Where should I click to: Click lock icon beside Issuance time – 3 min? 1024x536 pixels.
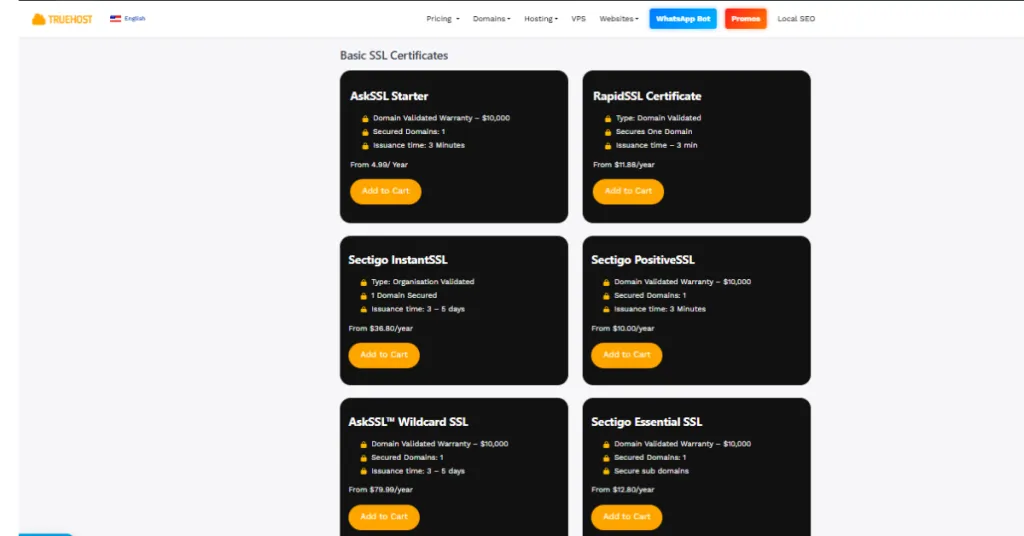(608, 146)
